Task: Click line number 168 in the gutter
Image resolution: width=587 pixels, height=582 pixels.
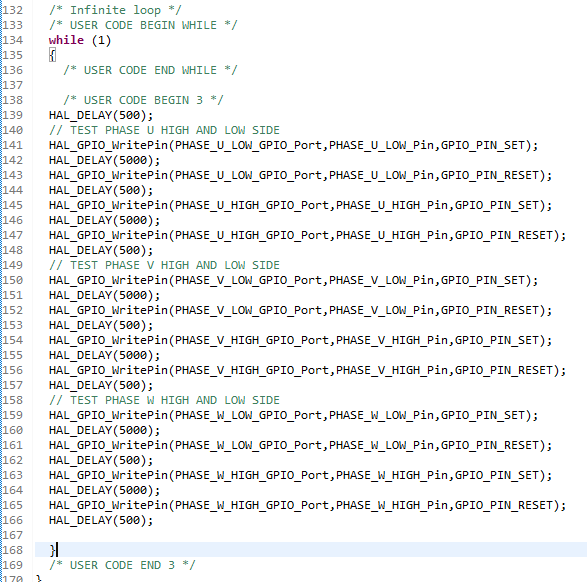Action: click(12, 550)
